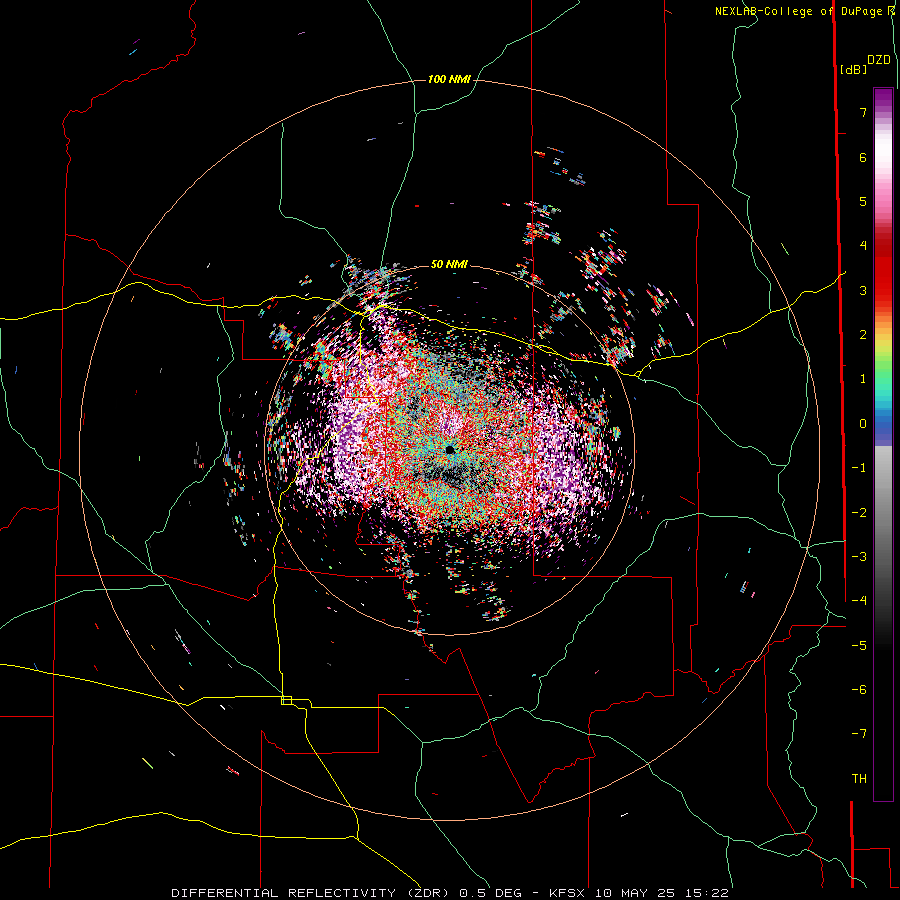Click the TH threshold label on the scale

[x=859, y=779]
